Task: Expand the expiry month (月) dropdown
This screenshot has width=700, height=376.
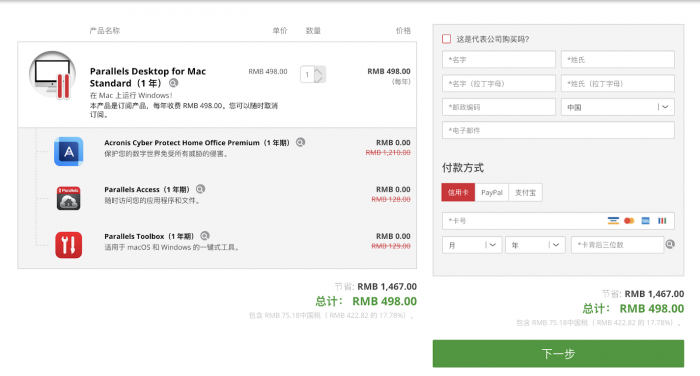Action: (x=472, y=245)
